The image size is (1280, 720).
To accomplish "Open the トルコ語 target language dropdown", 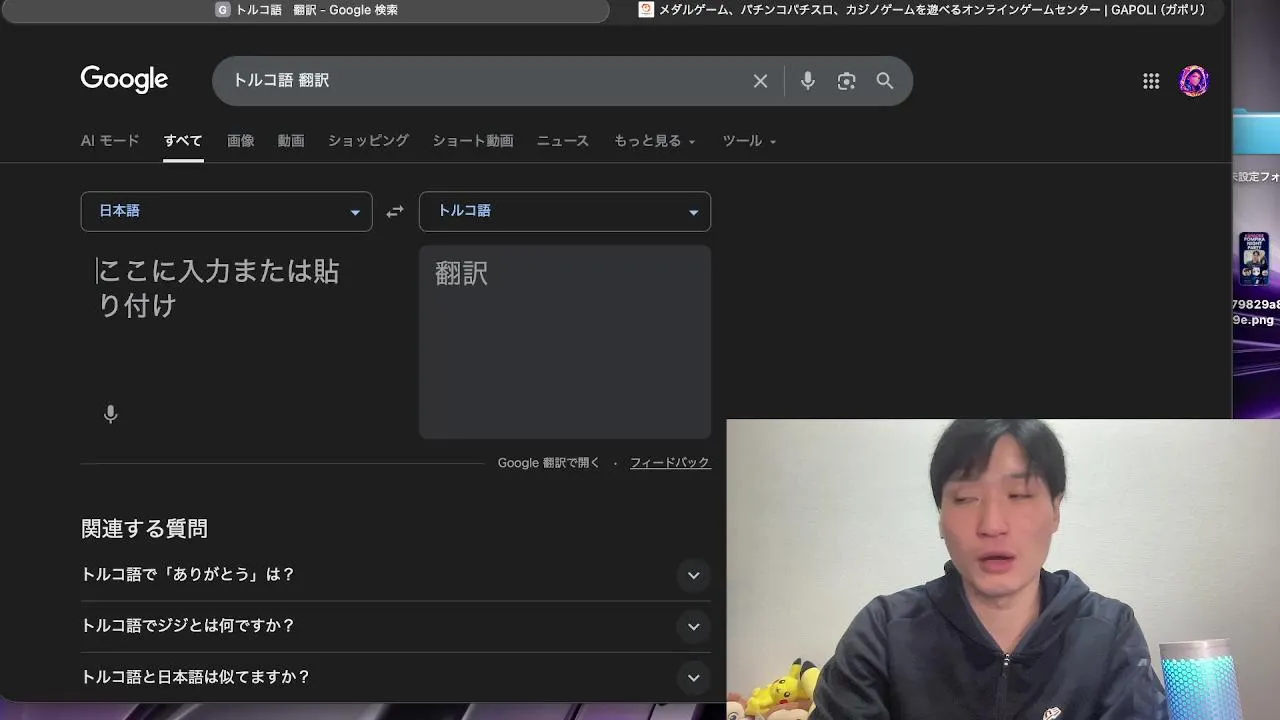I will (x=565, y=211).
